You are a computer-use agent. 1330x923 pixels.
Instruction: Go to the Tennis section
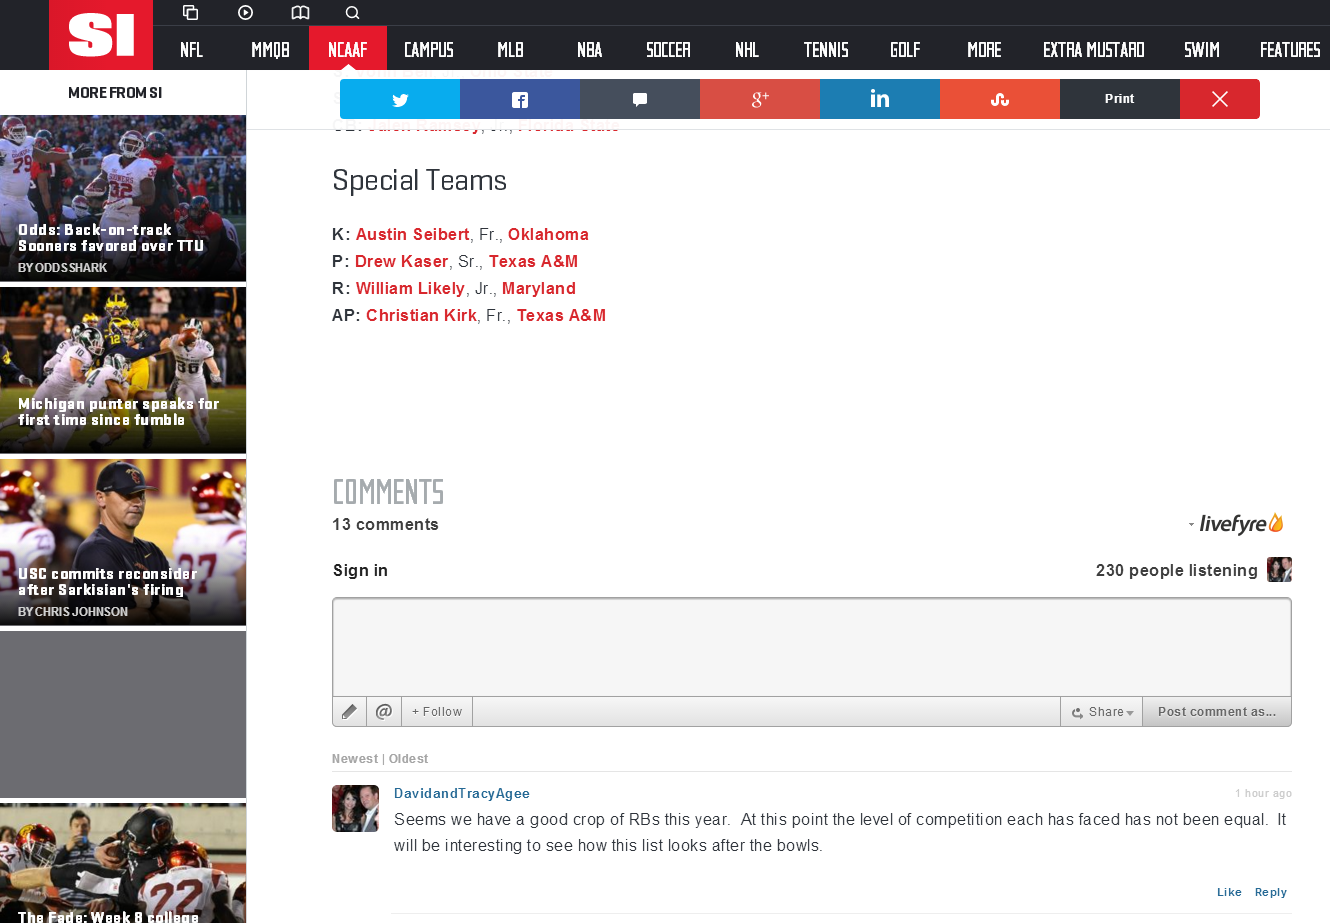(826, 49)
